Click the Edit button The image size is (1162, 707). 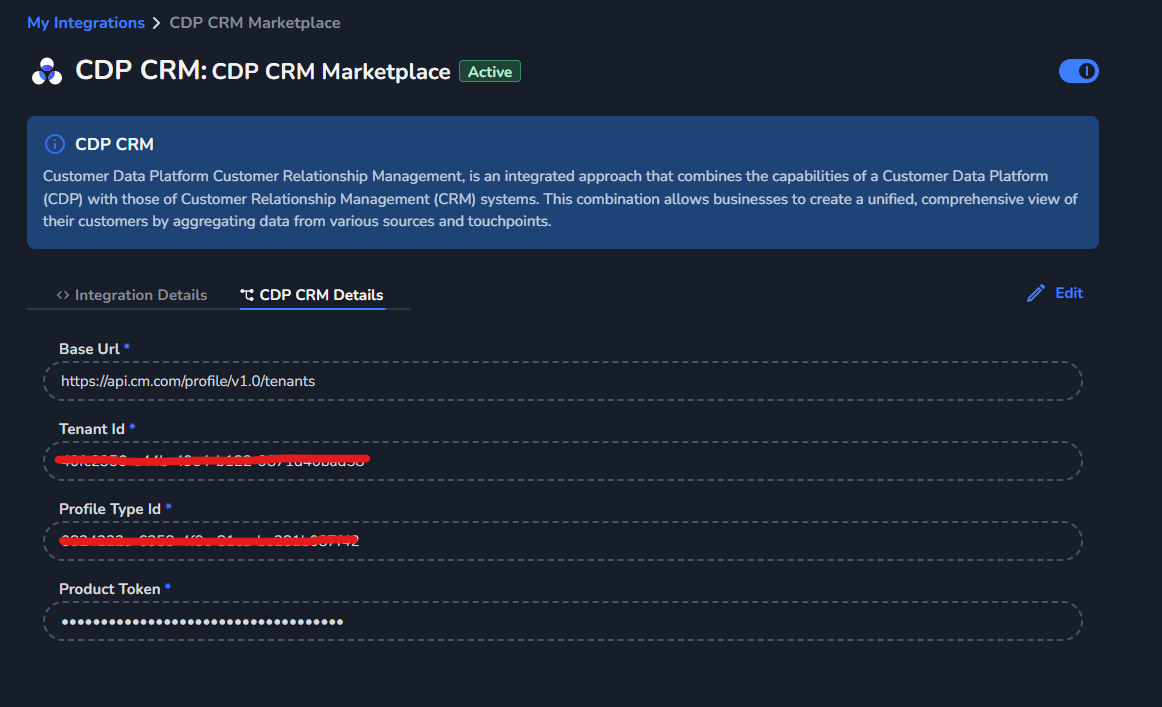coord(1055,293)
